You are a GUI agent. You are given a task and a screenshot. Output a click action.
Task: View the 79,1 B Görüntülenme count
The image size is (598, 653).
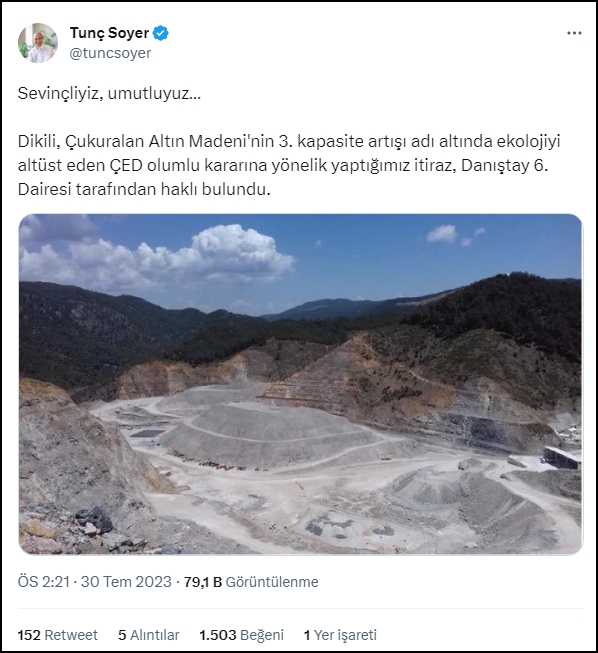pyautogui.click(x=251, y=582)
